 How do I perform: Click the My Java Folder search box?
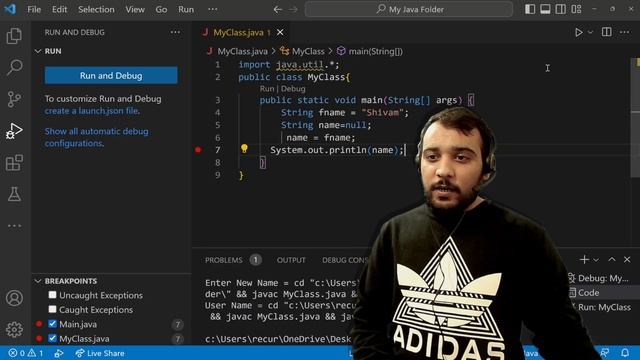point(409,9)
